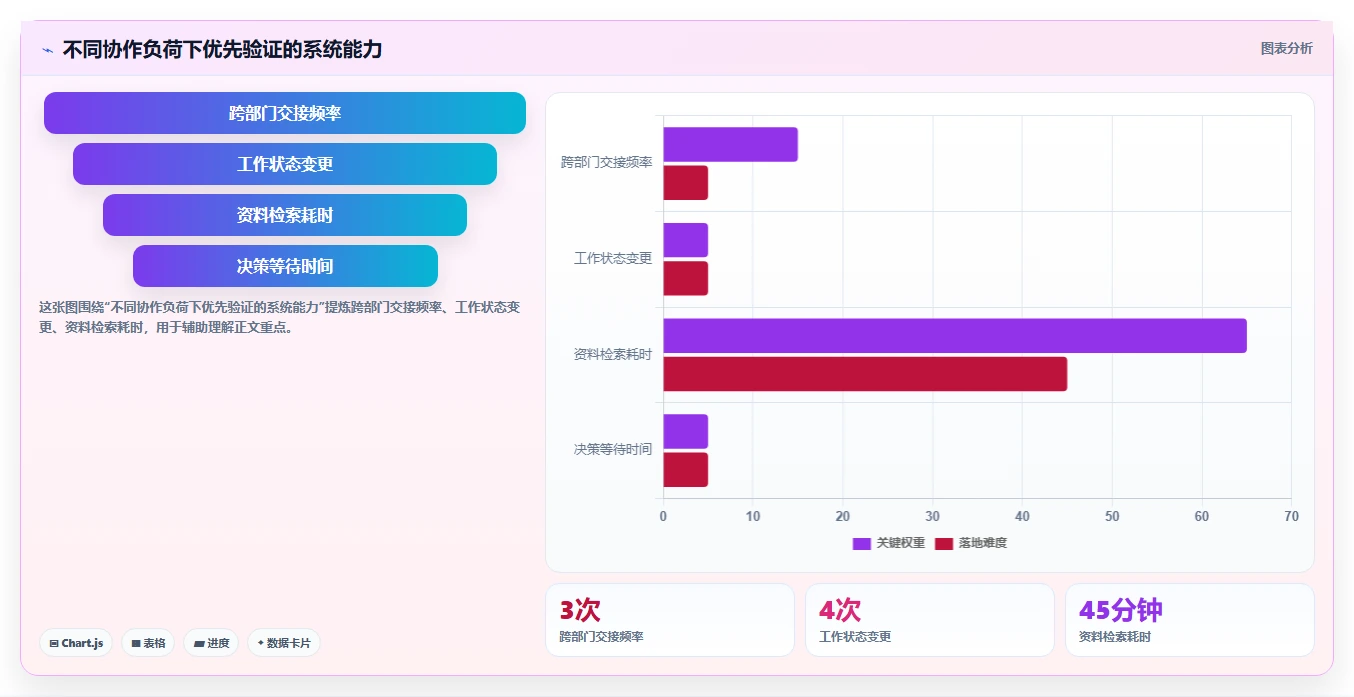The image size is (1354, 697).
Task: Click the 表格 tag chip
Action: tap(148, 643)
